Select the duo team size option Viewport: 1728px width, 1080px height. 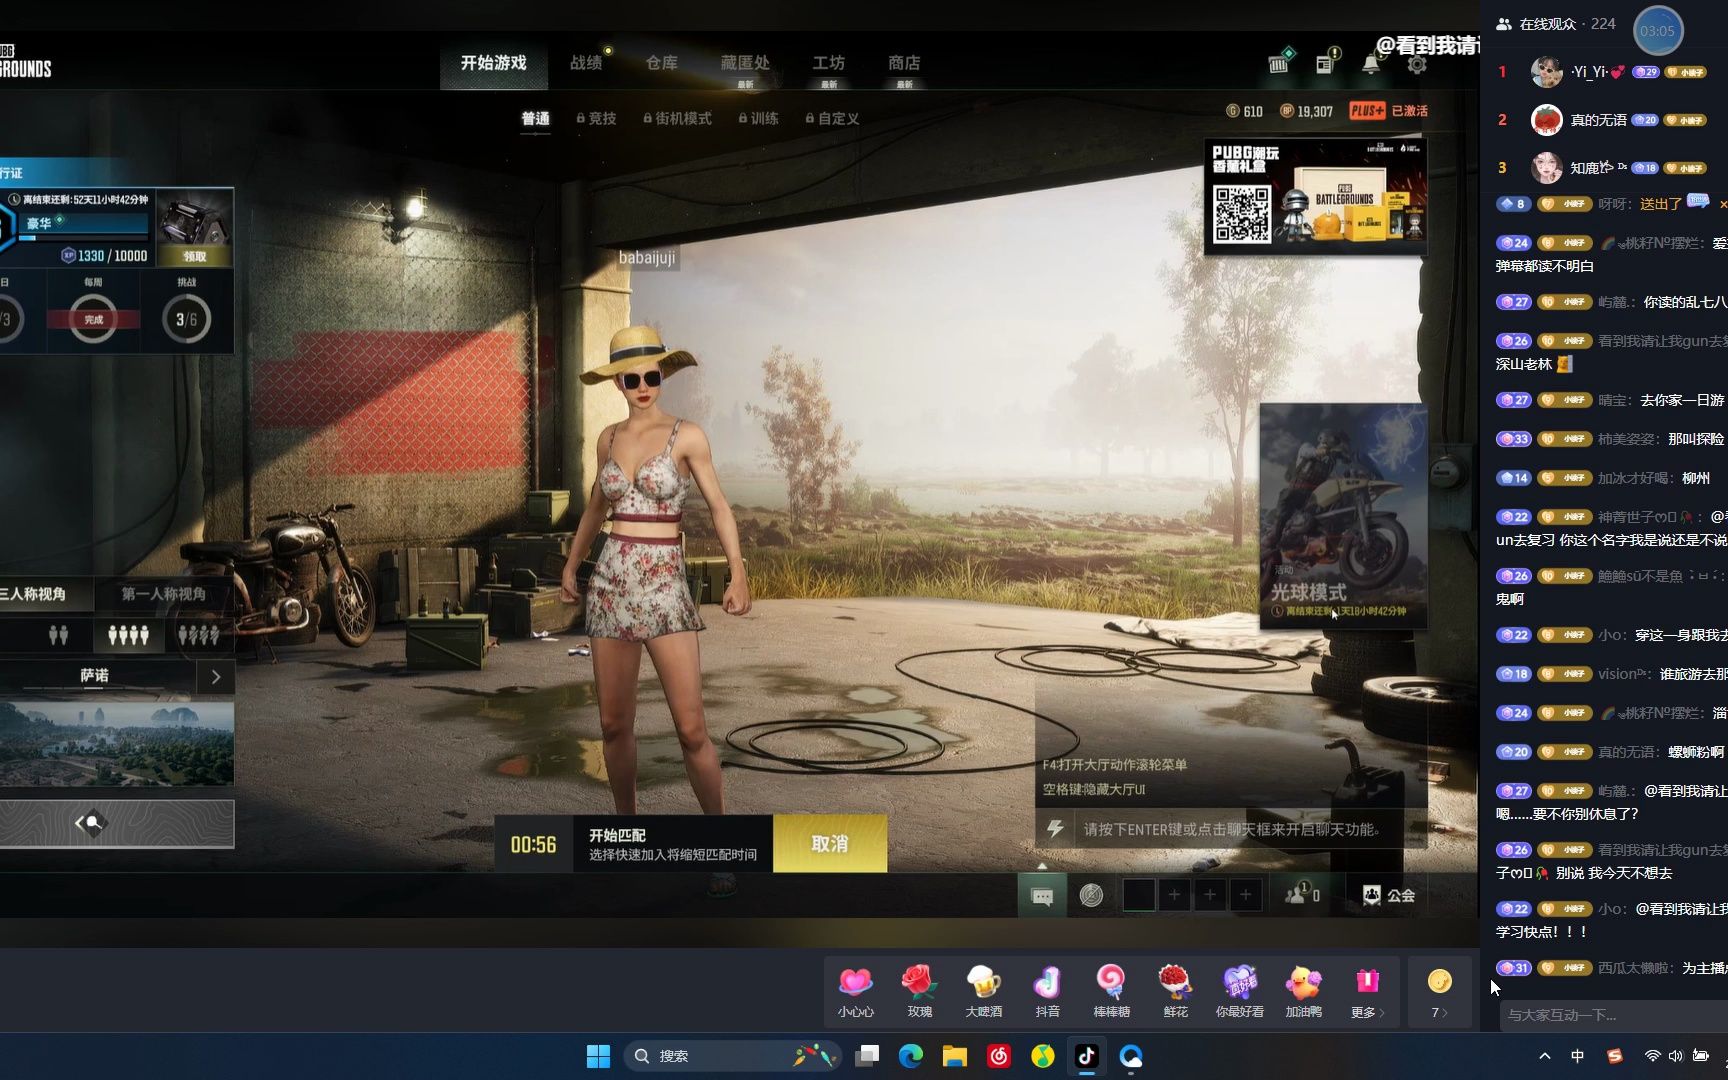tap(59, 634)
